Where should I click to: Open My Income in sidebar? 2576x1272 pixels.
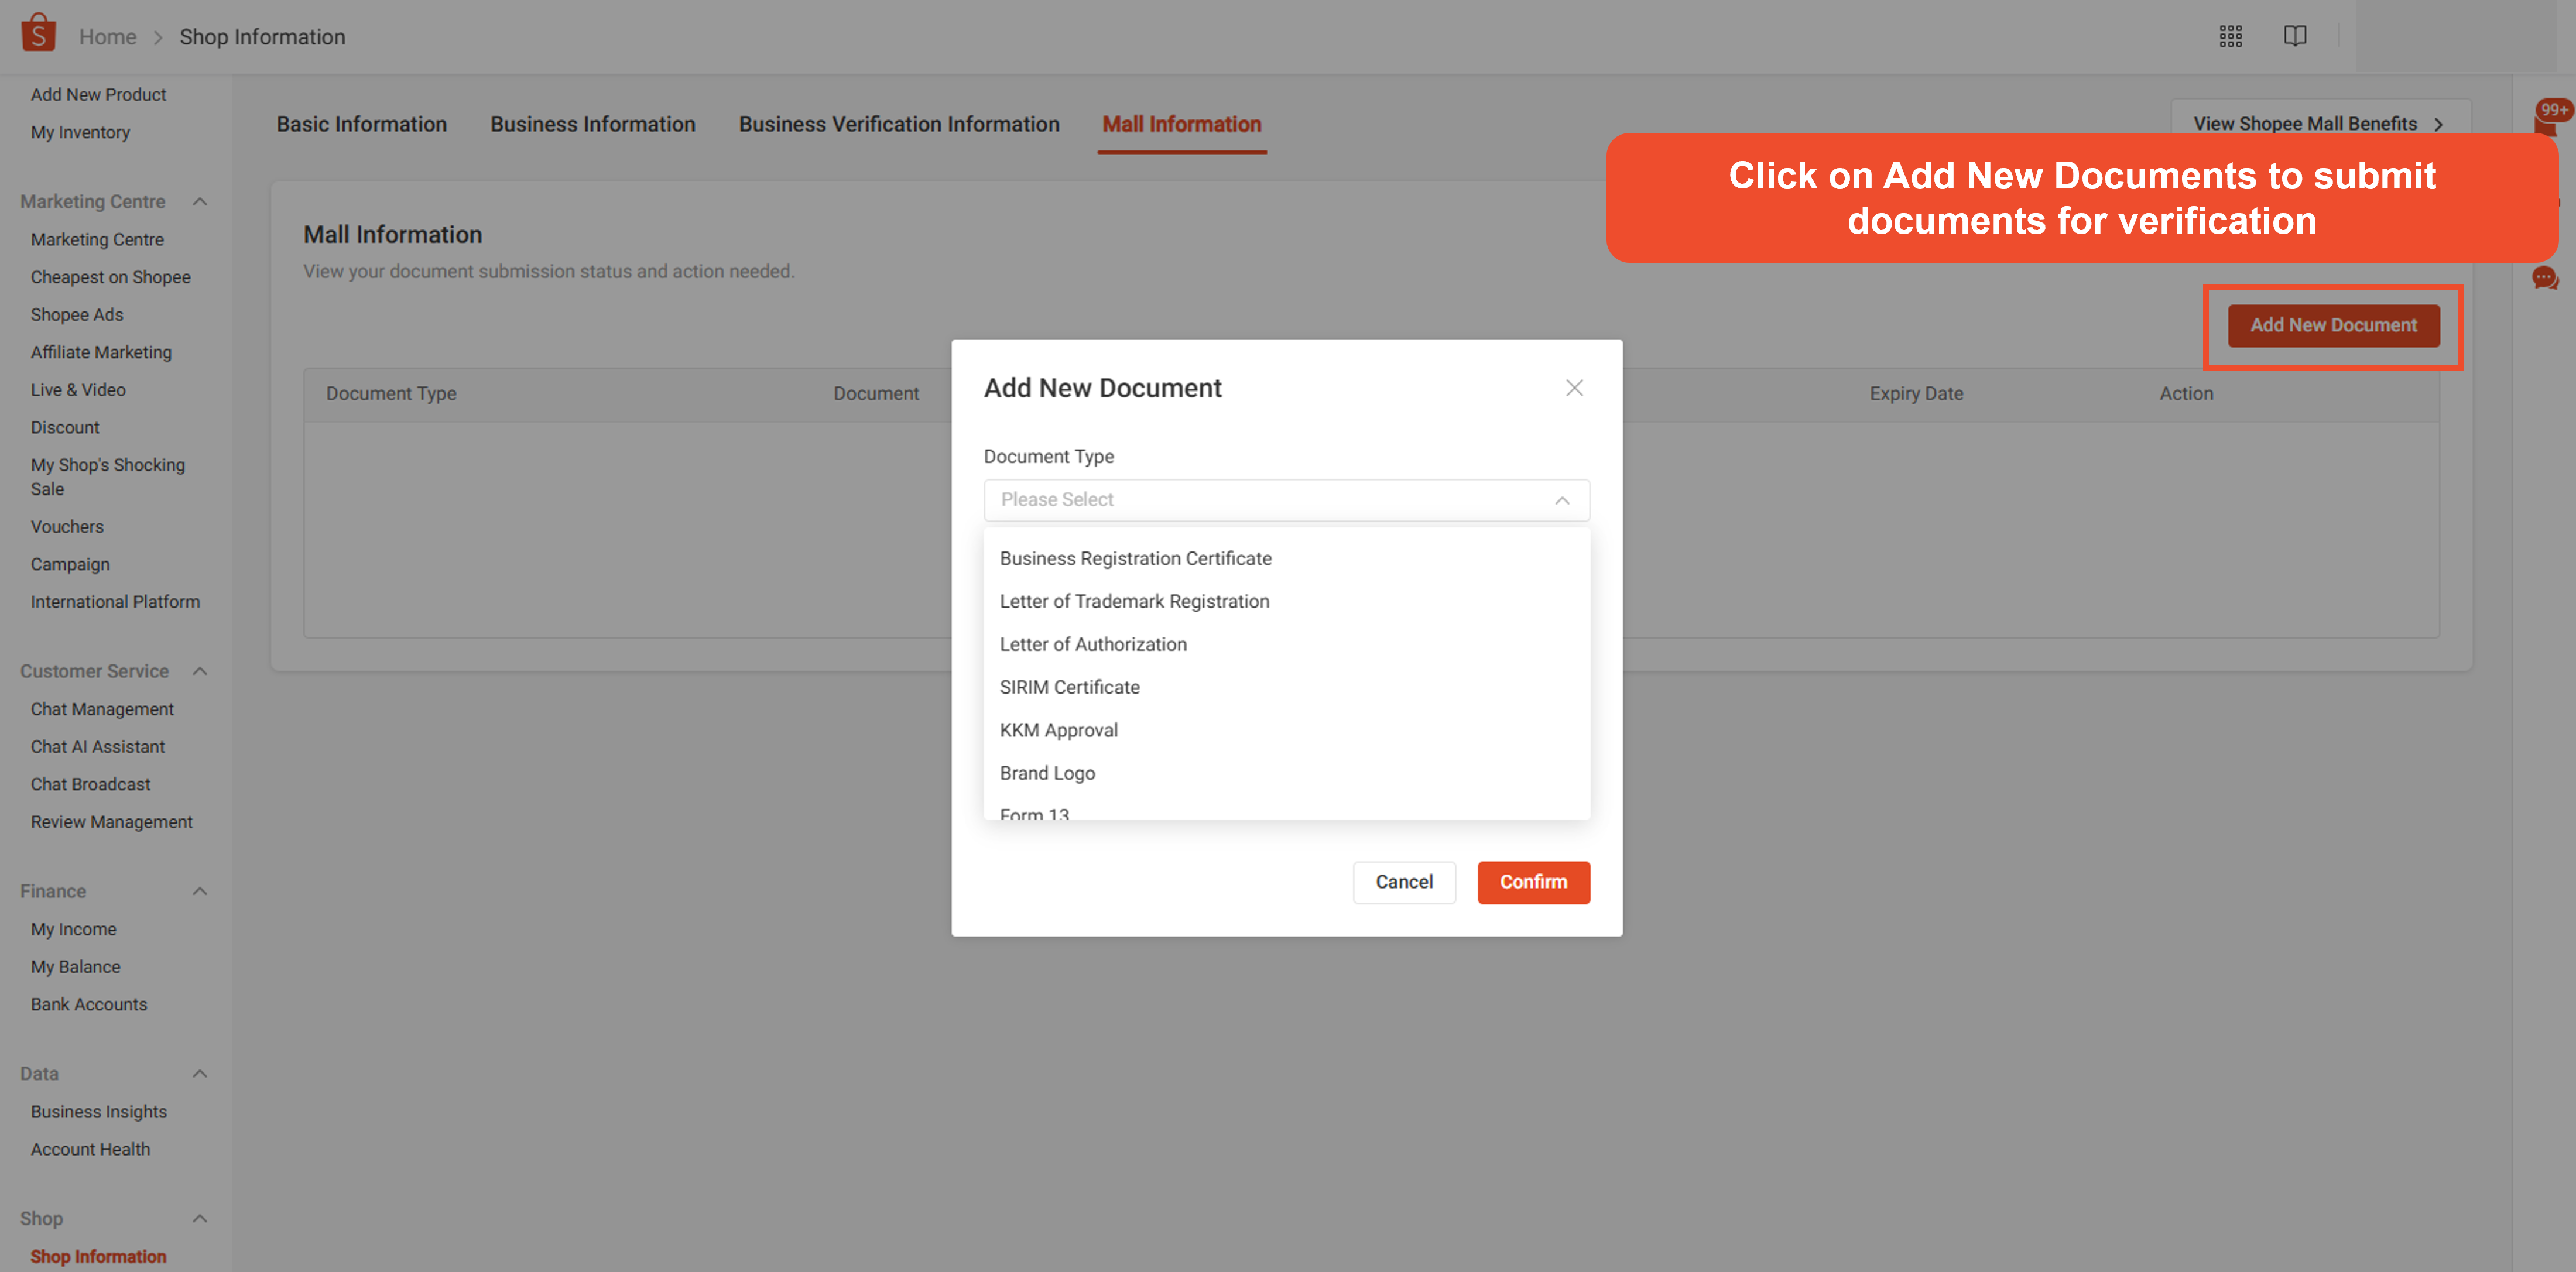73,930
